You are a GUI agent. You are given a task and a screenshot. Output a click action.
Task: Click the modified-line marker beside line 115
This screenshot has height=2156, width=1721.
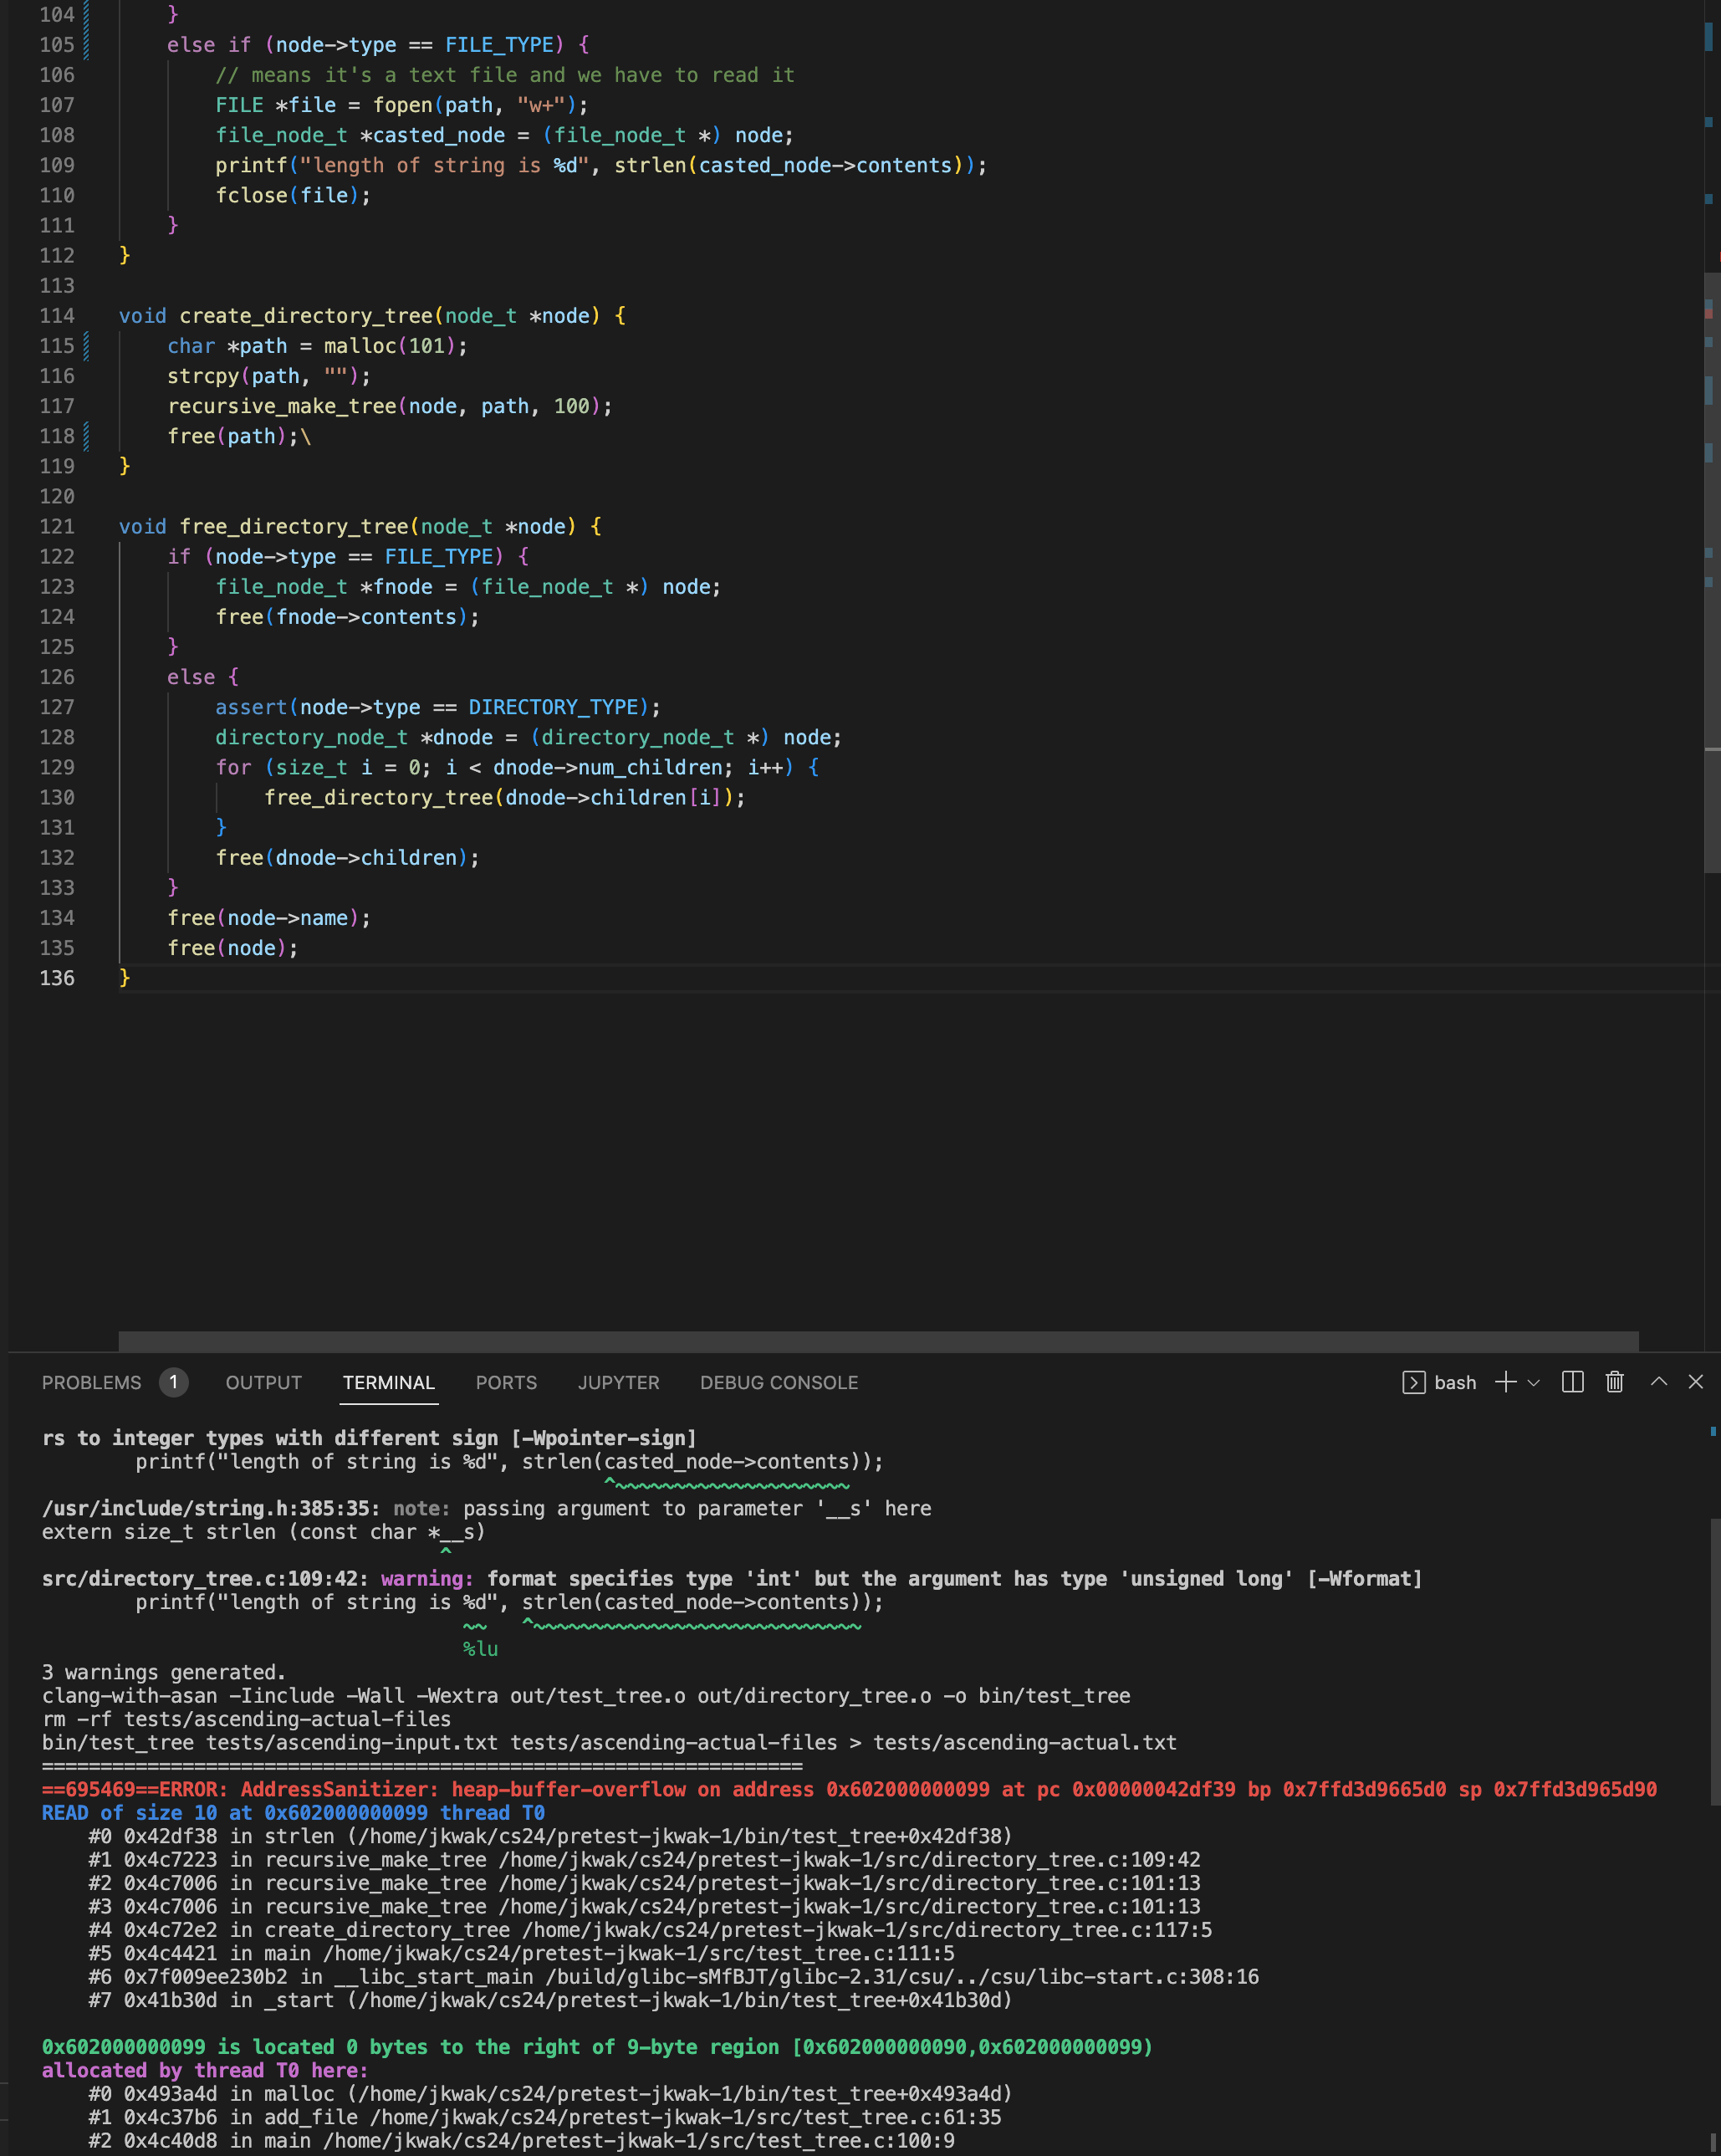[x=86, y=346]
